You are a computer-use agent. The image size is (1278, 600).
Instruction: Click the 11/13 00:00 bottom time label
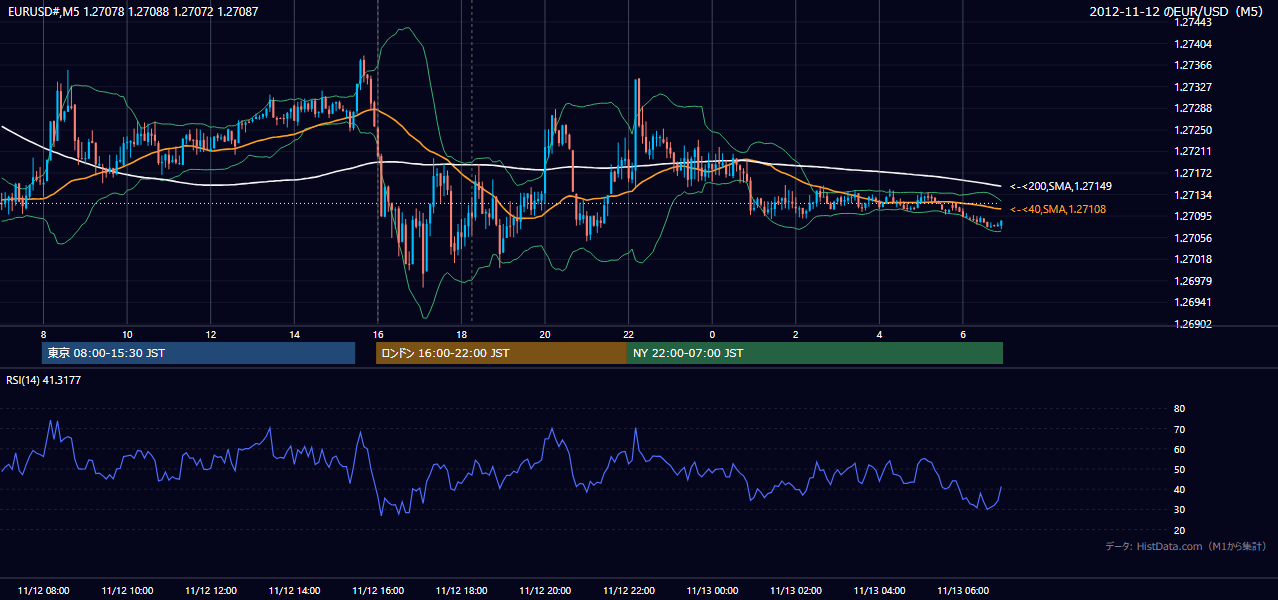(712, 591)
